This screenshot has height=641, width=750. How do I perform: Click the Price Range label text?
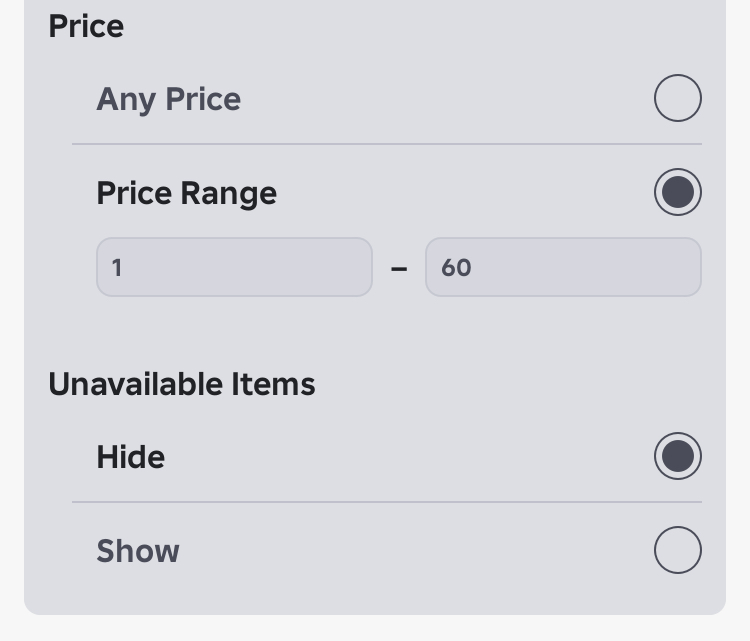point(186,193)
